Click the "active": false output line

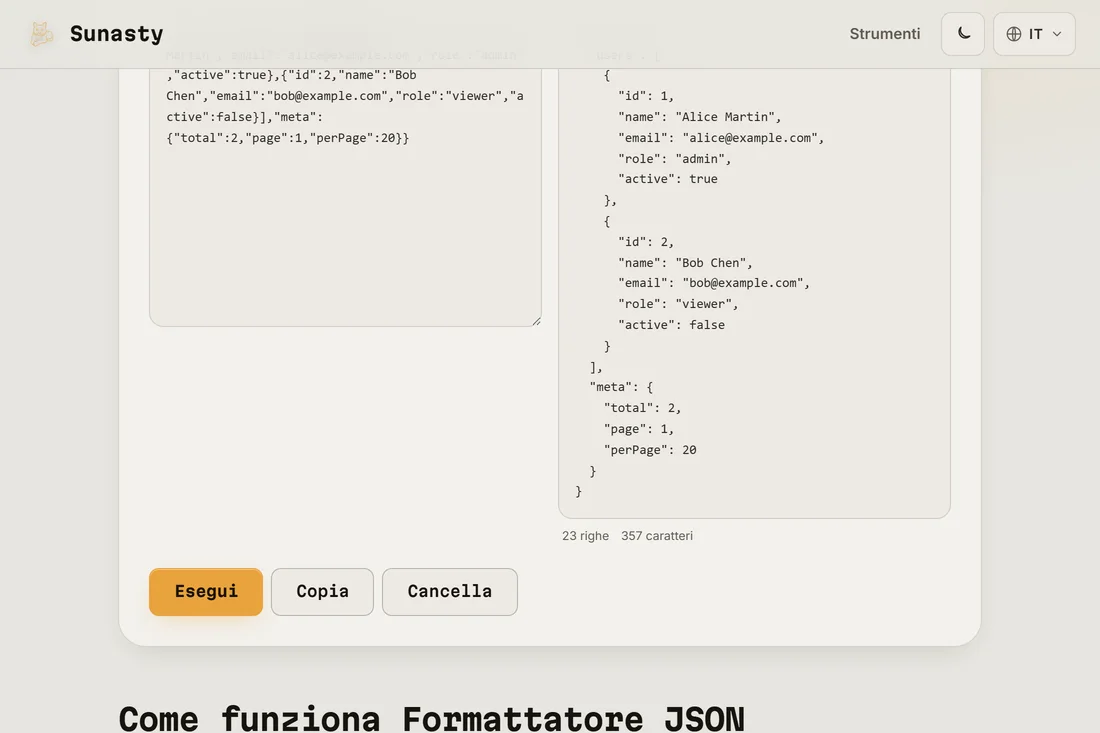(x=671, y=325)
